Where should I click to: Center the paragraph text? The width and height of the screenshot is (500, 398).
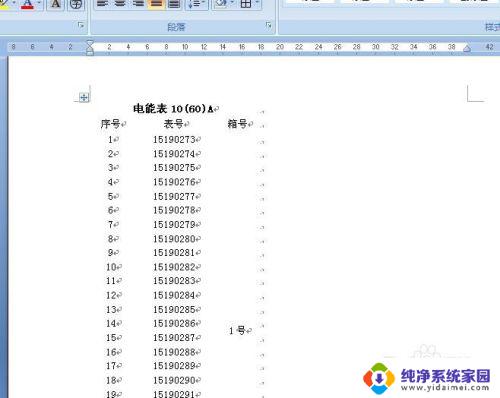(x=120, y=4)
